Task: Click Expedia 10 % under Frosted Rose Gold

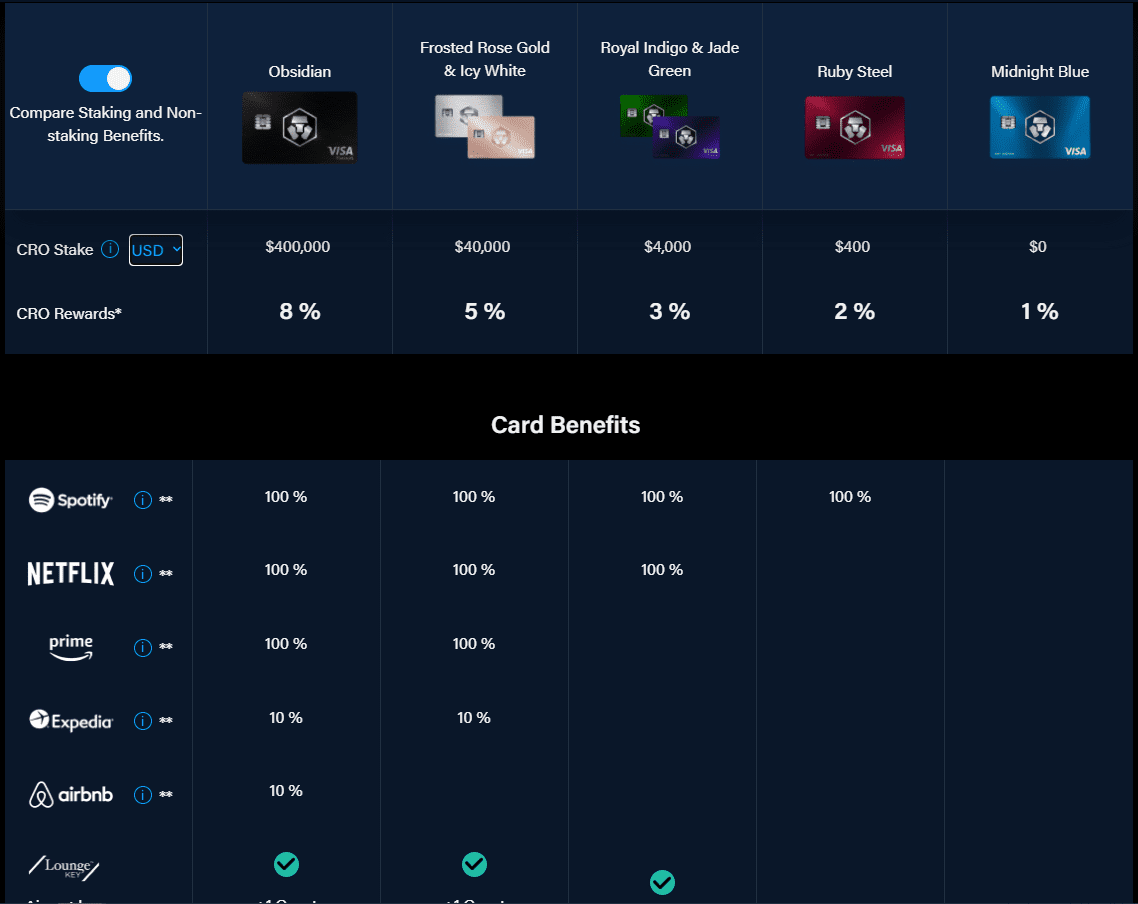Action: coord(474,718)
